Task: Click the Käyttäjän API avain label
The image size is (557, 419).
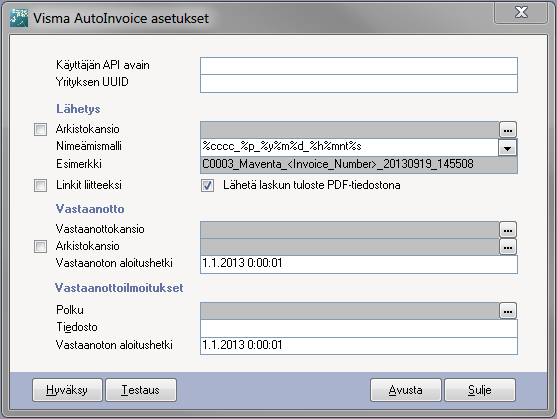Action: coord(103,65)
